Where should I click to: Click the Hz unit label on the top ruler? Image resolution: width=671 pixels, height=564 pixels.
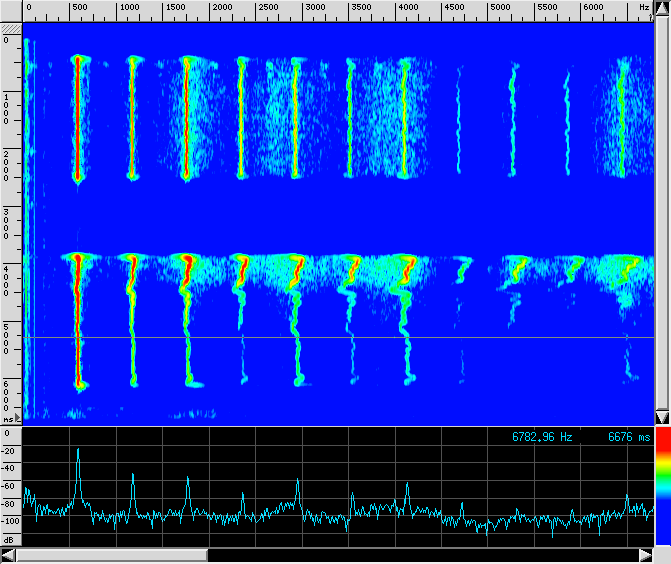[644, 7]
